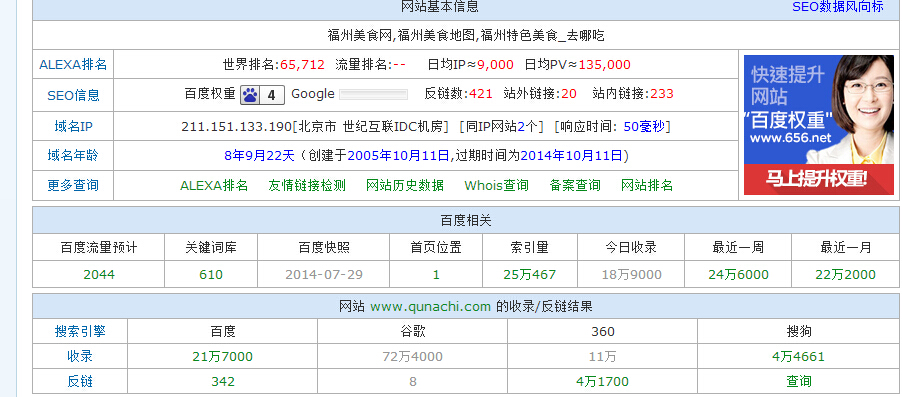The height and width of the screenshot is (397, 902).
Task: Click the 百度流量预计 column header
Action: (x=99, y=247)
